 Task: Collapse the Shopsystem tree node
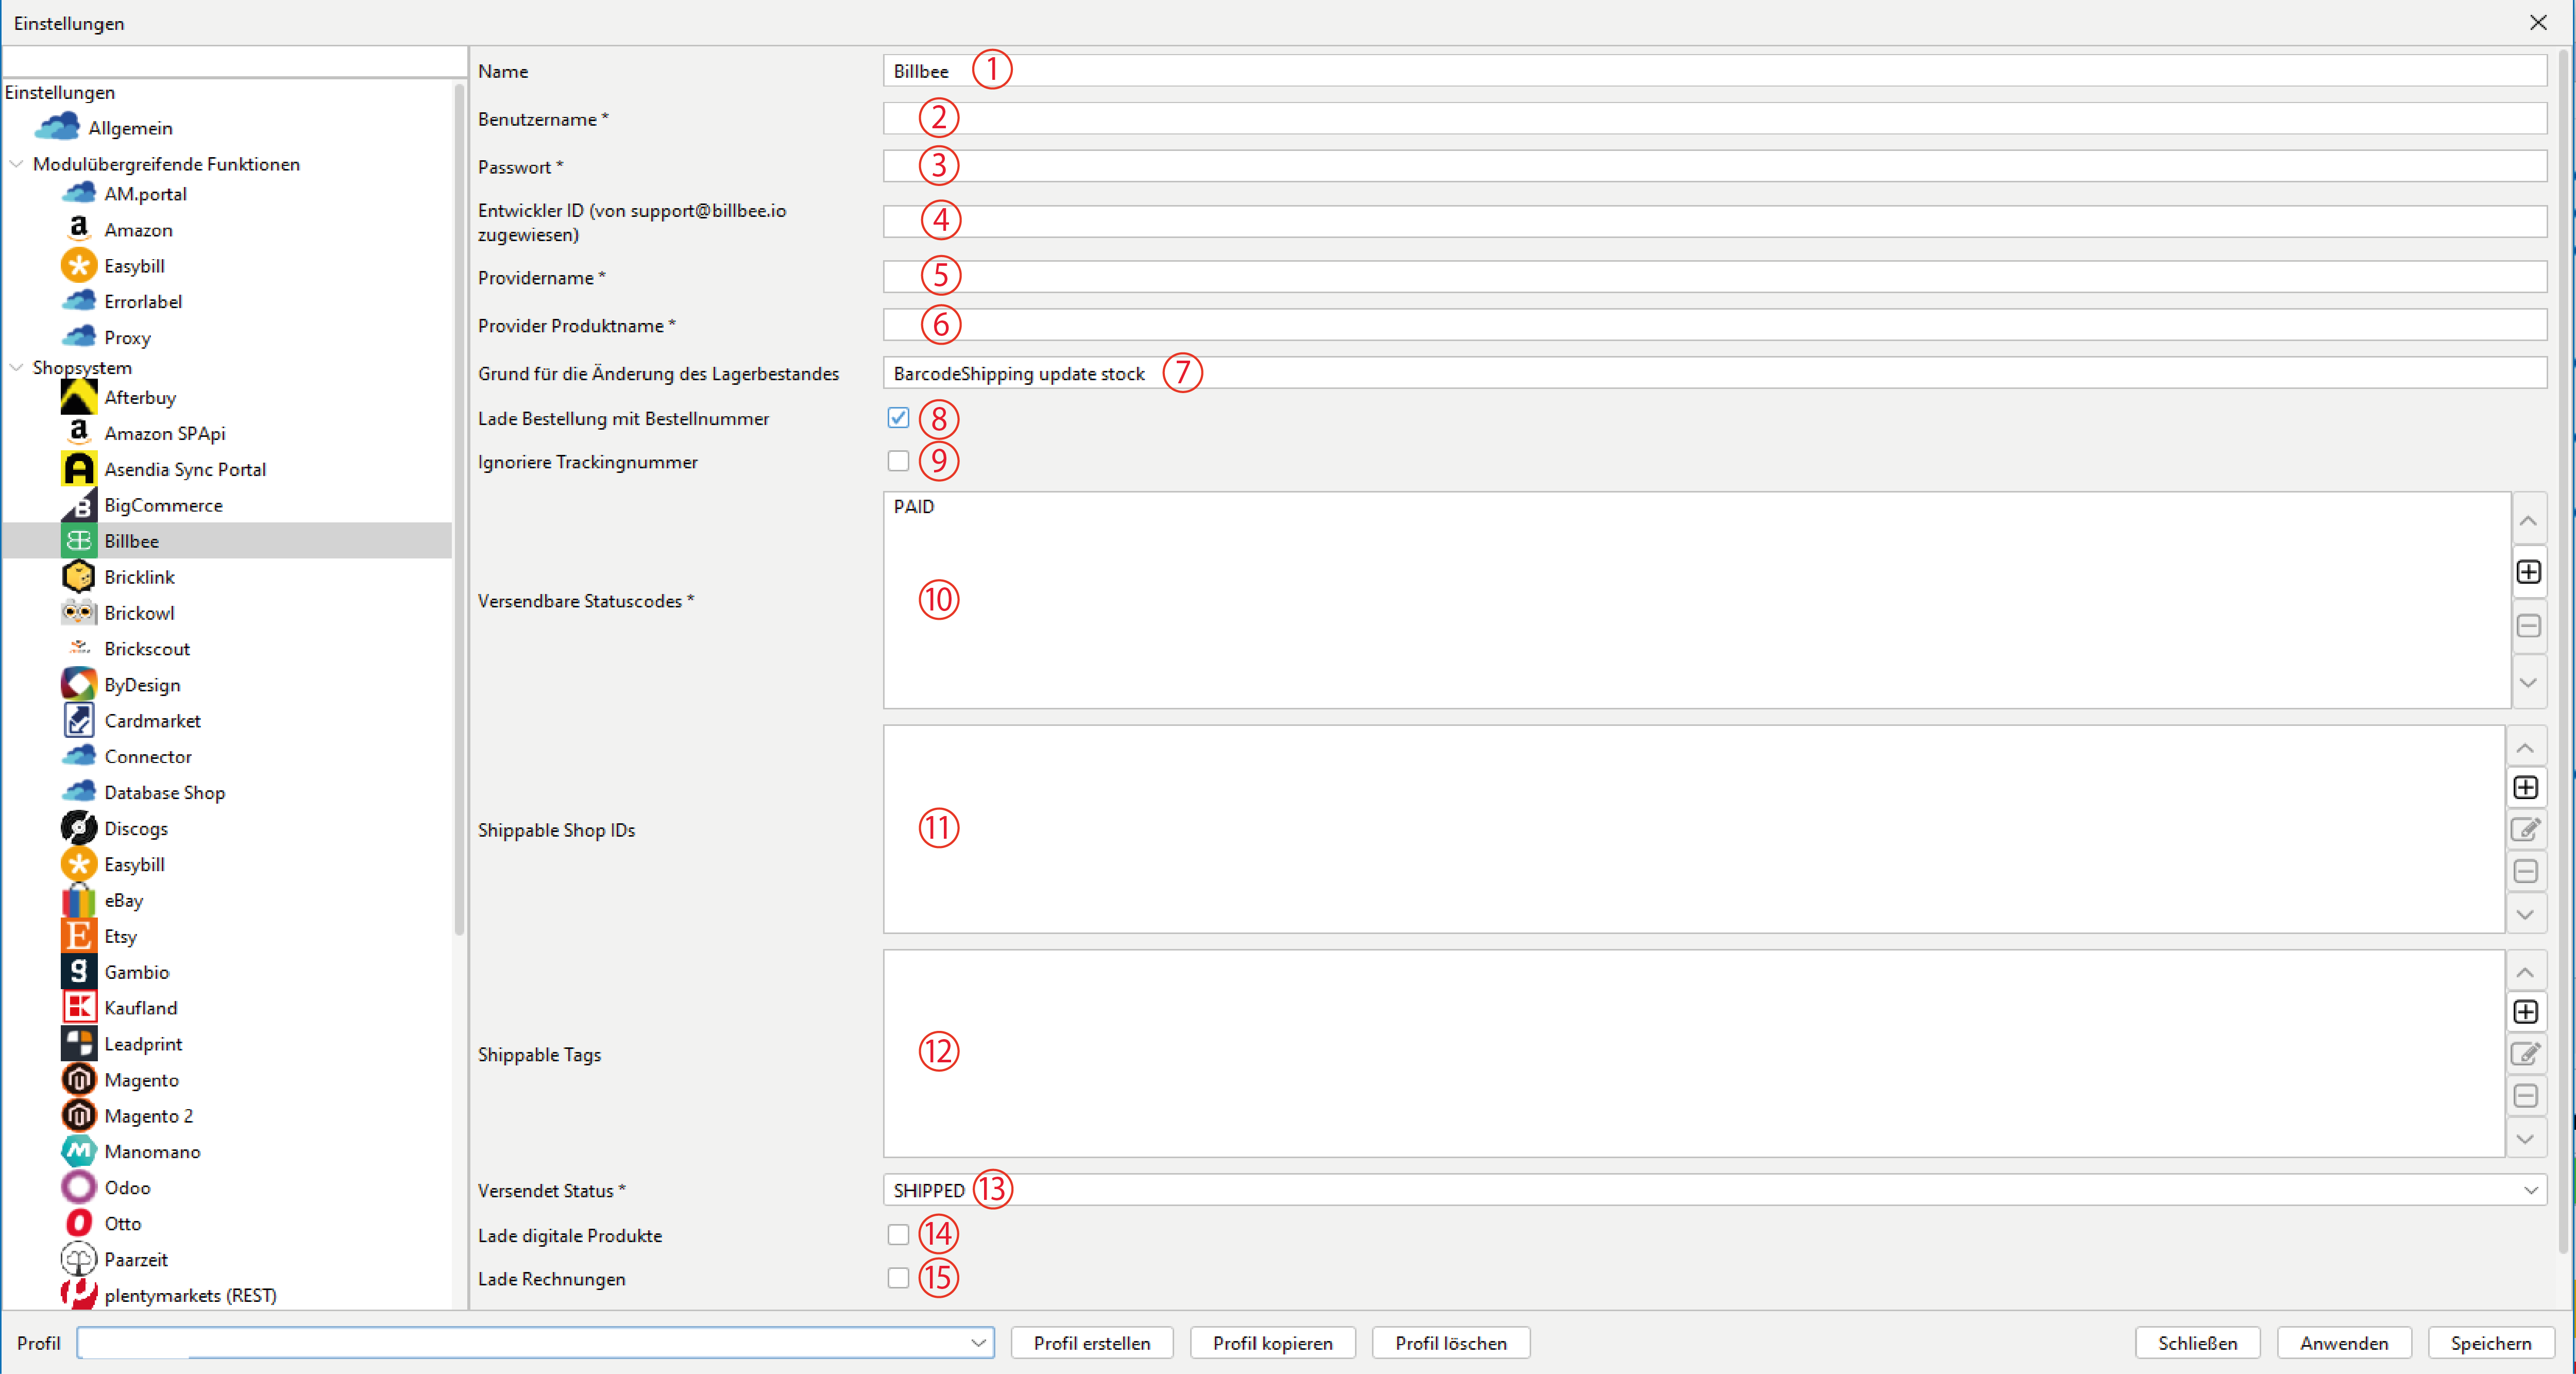[17, 368]
